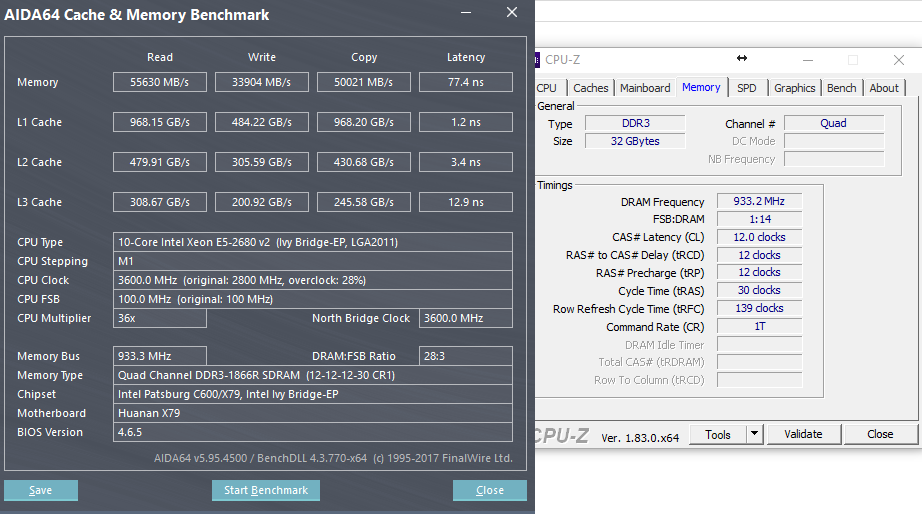This screenshot has height=514, width=922.
Task: Click the Validate button in CPU-Z
Action: (x=803, y=435)
